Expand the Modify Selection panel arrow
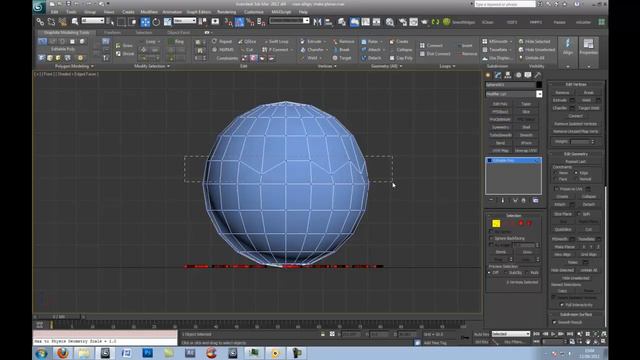This screenshot has height=360, width=640. [x=169, y=66]
